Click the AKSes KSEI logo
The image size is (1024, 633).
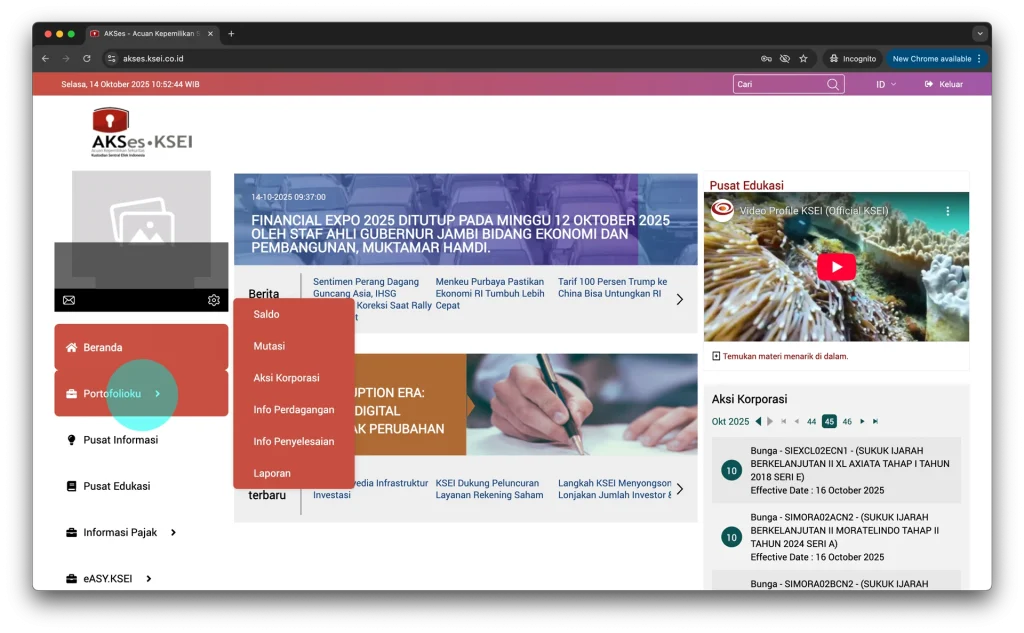141,133
